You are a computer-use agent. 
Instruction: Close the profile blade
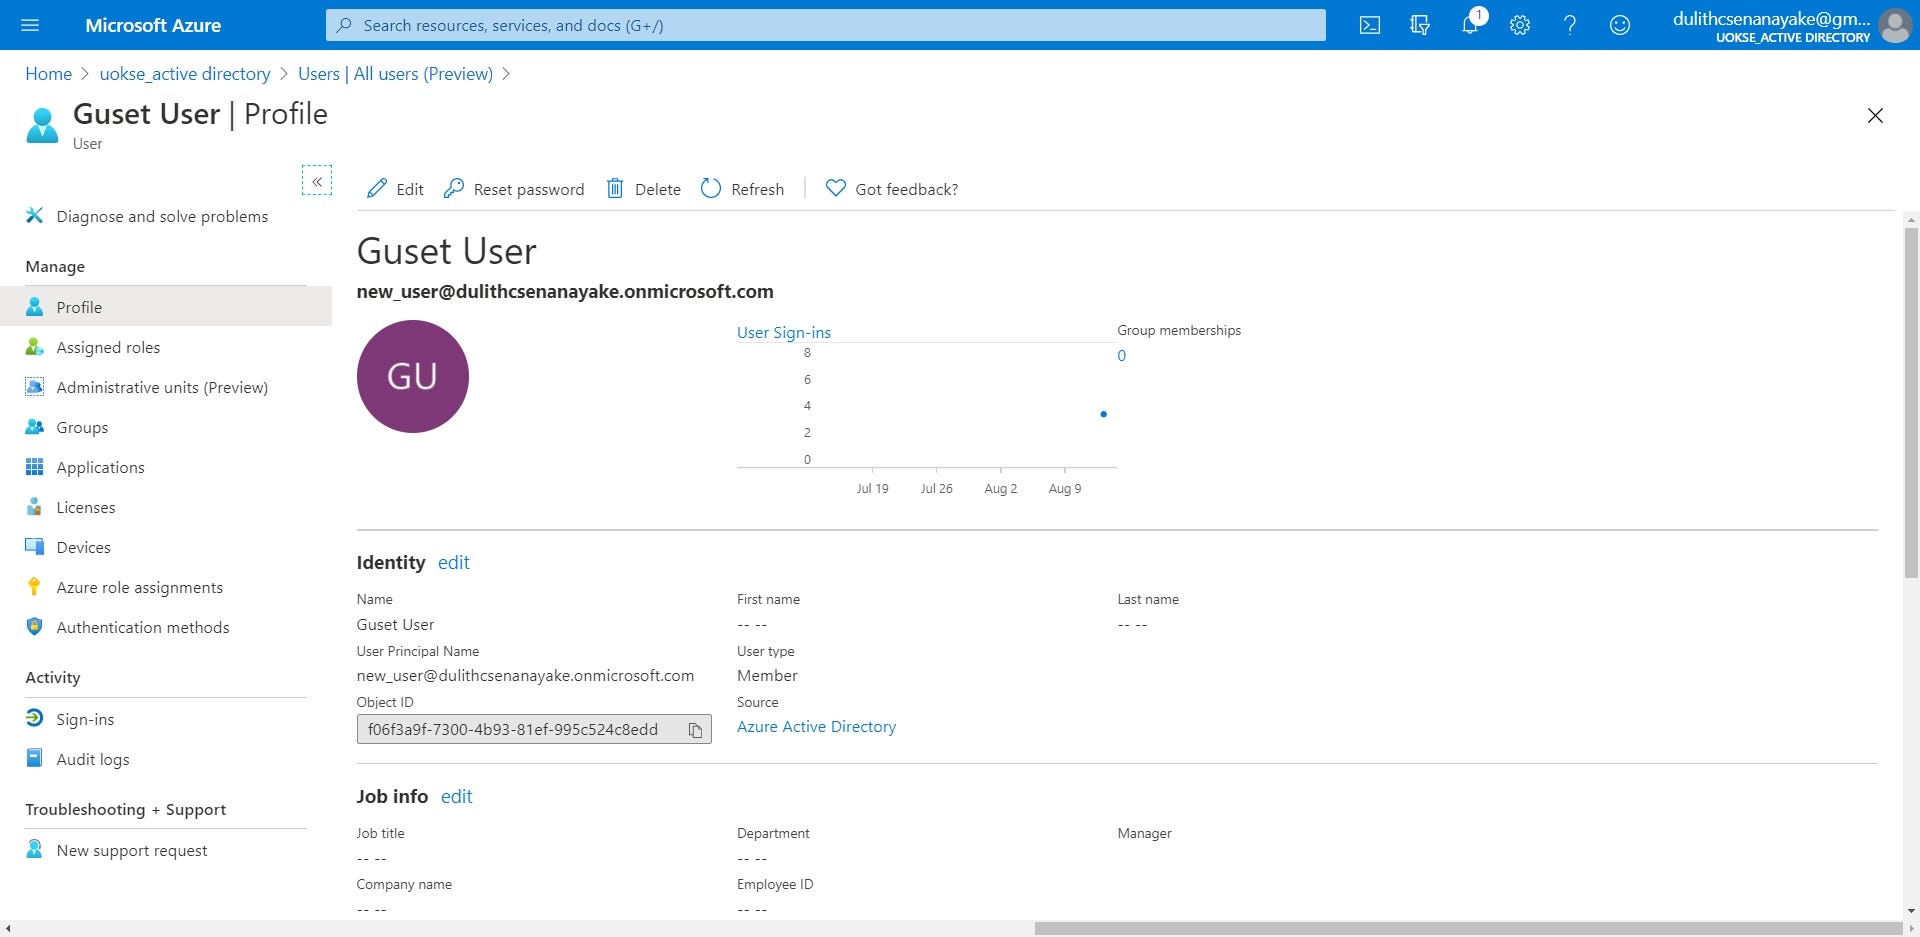(x=1875, y=116)
